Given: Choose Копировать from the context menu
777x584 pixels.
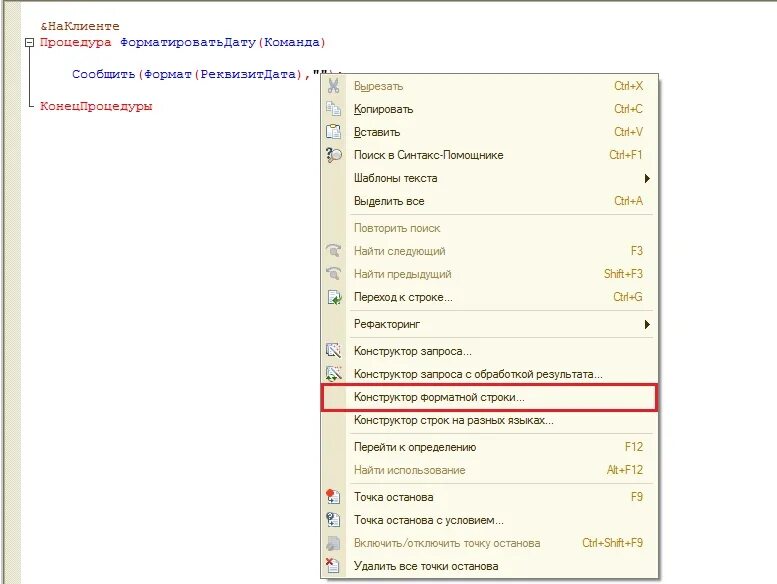Looking at the screenshot, I should pos(490,109).
